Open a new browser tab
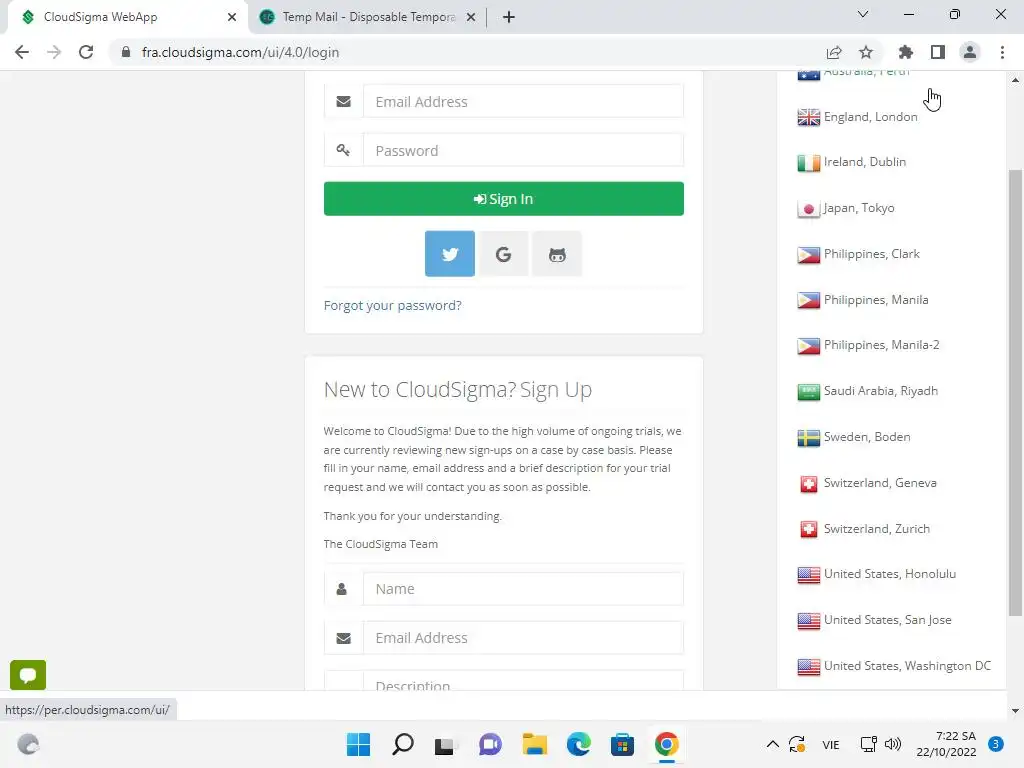The image size is (1024, 768). [509, 17]
